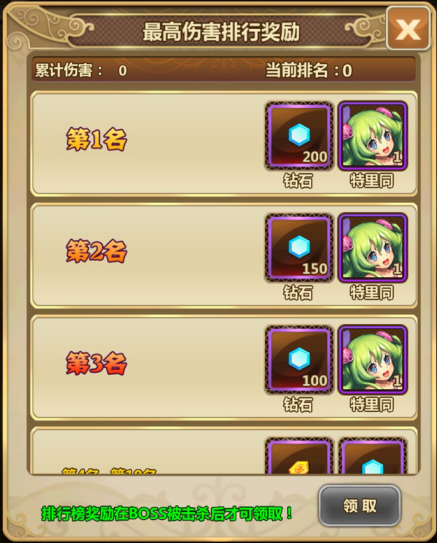Click the 累计伤害 total damage field
The image size is (437, 543).
81,71
